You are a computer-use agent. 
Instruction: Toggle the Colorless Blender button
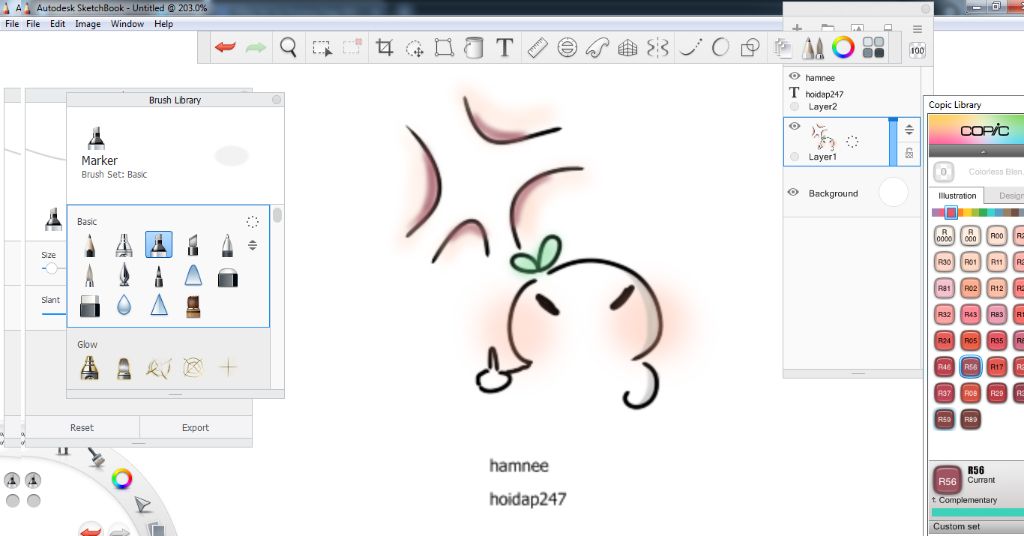[943, 172]
